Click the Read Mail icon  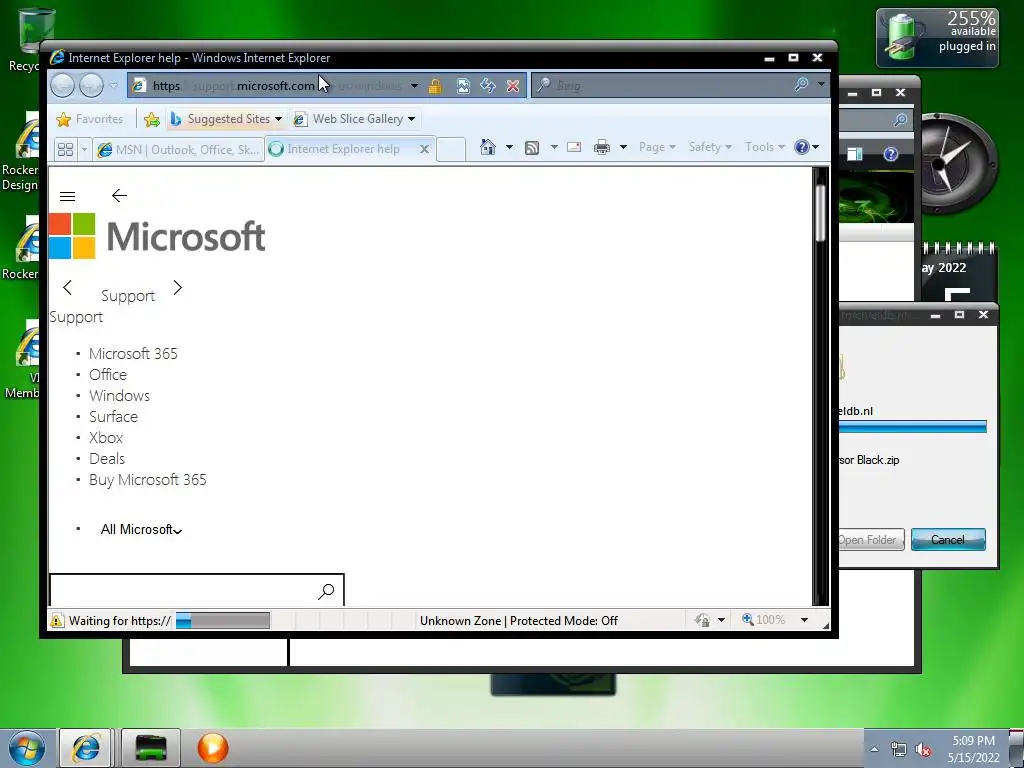coord(574,147)
